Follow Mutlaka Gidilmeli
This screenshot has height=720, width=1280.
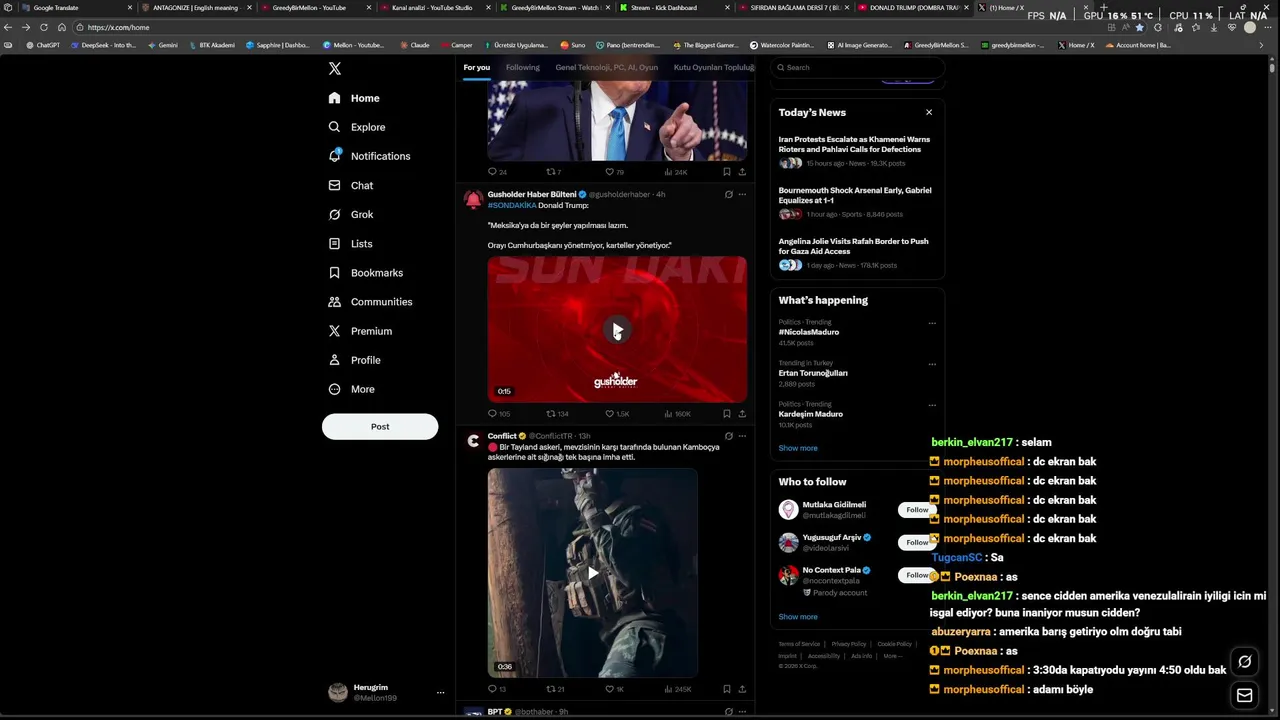[x=917, y=510]
